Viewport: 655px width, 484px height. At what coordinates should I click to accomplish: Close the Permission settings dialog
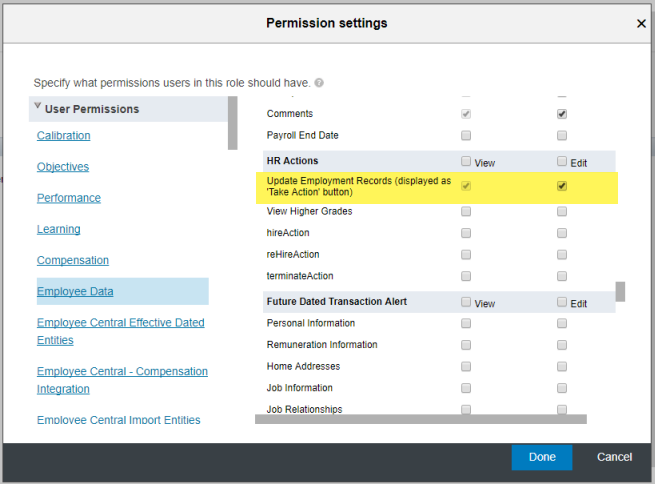pos(641,23)
